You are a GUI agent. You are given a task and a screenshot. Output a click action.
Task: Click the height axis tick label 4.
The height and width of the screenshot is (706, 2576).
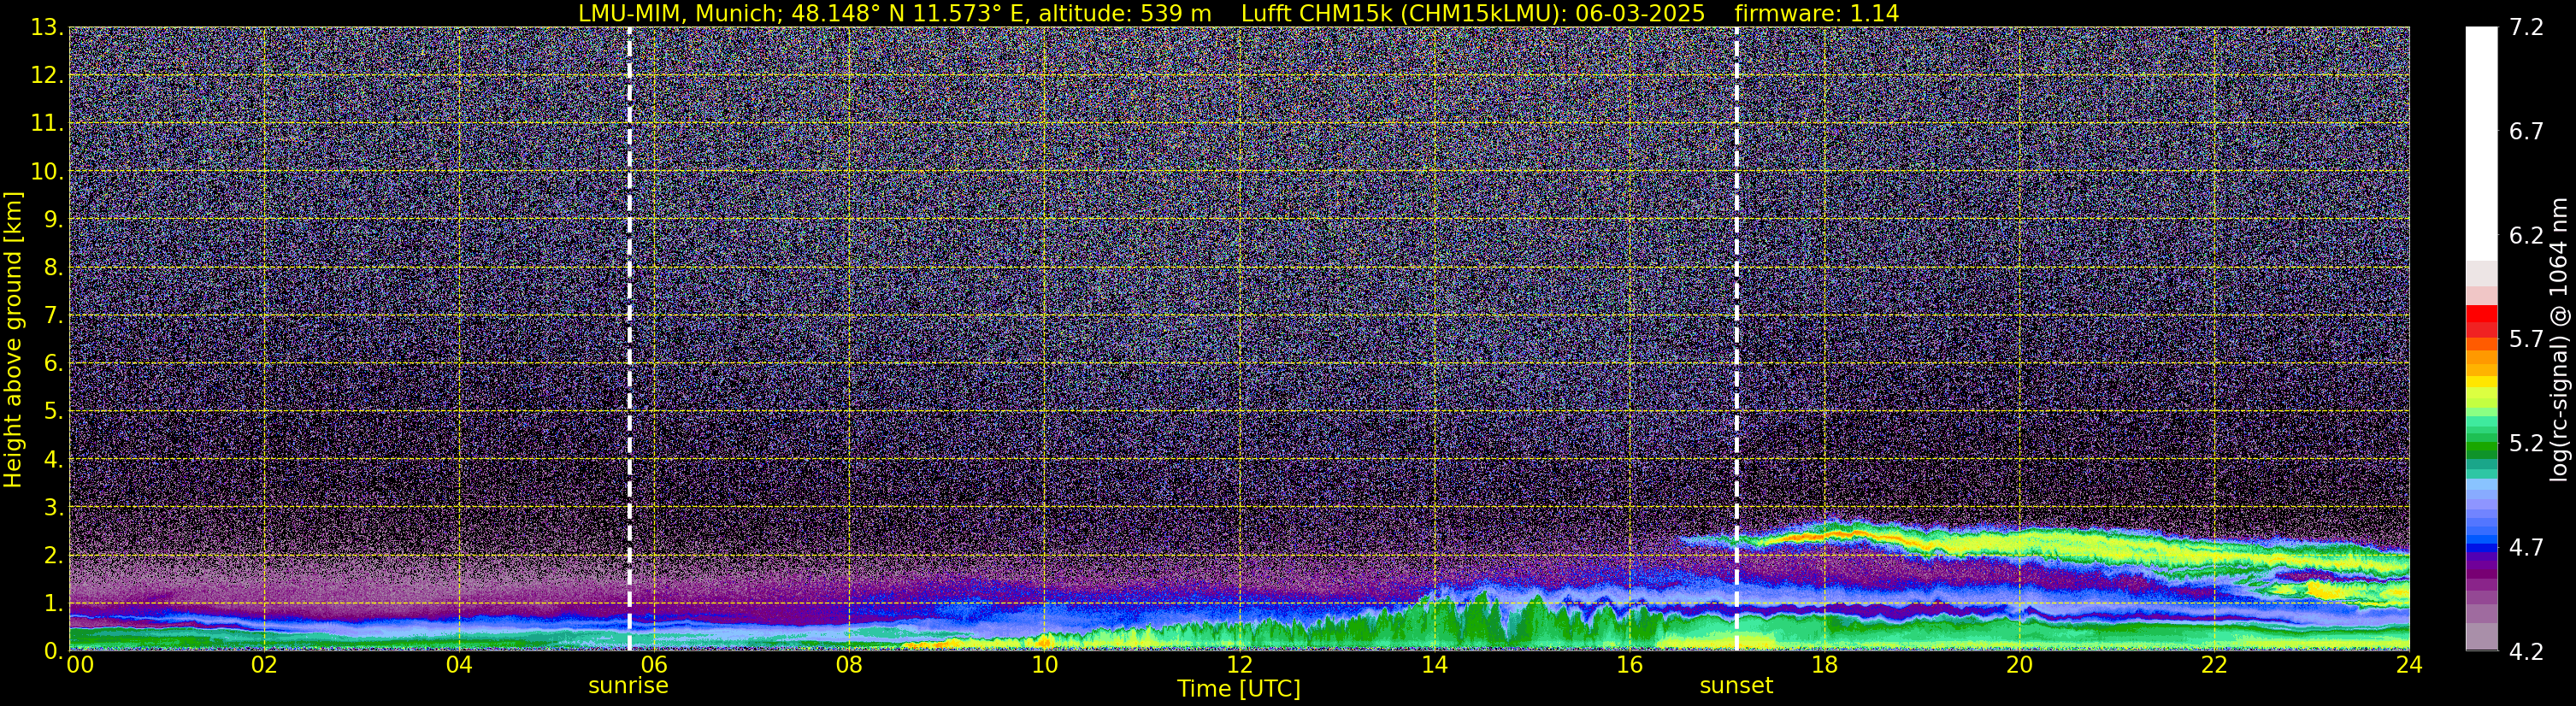(52, 460)
